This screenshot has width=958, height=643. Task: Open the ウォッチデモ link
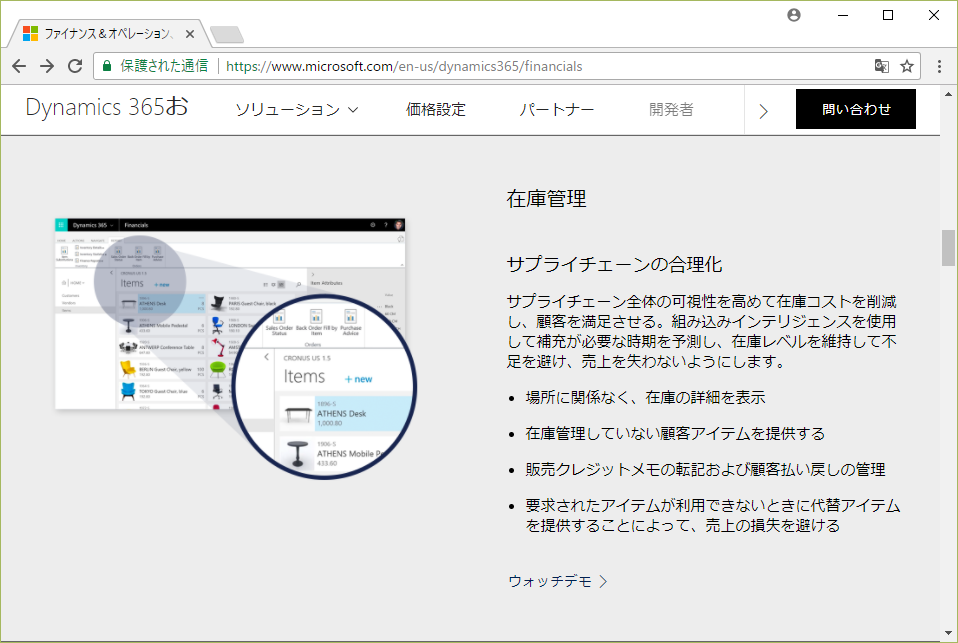(x=557, y=581)
